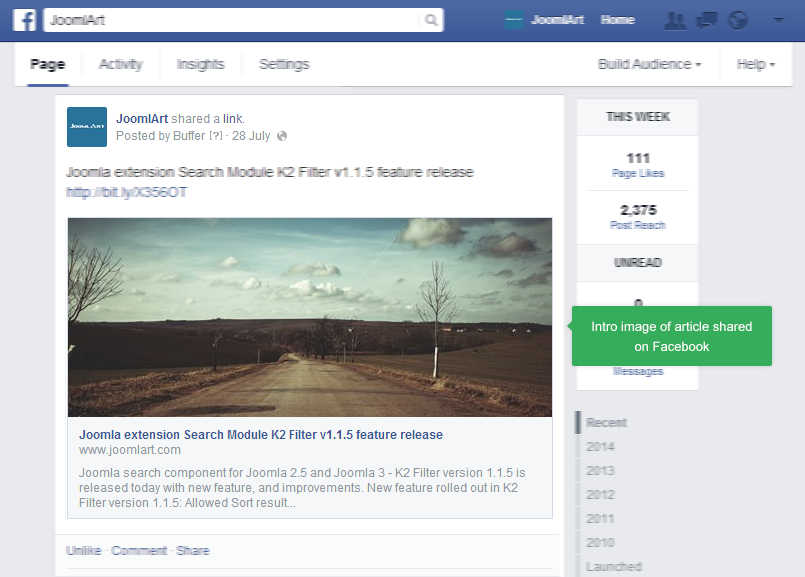This screenshot has width=805, height=577.
Task: Open the bit.ly short link in the post
Action: tap(127, 193)
